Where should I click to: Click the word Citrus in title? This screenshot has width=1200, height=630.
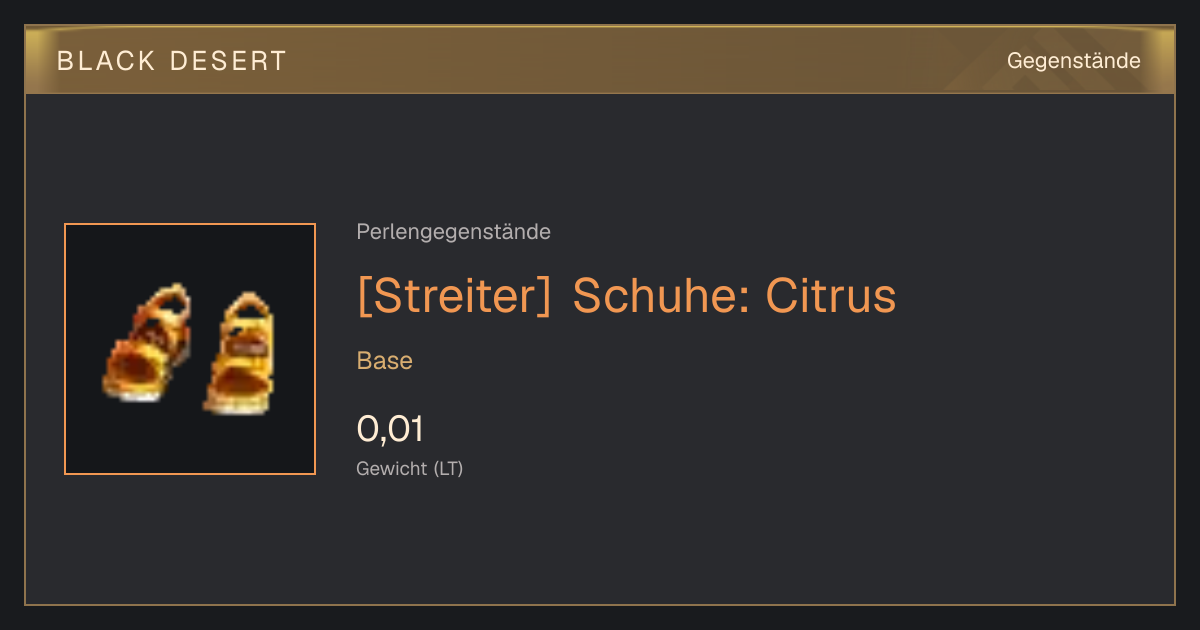[831, 296]
